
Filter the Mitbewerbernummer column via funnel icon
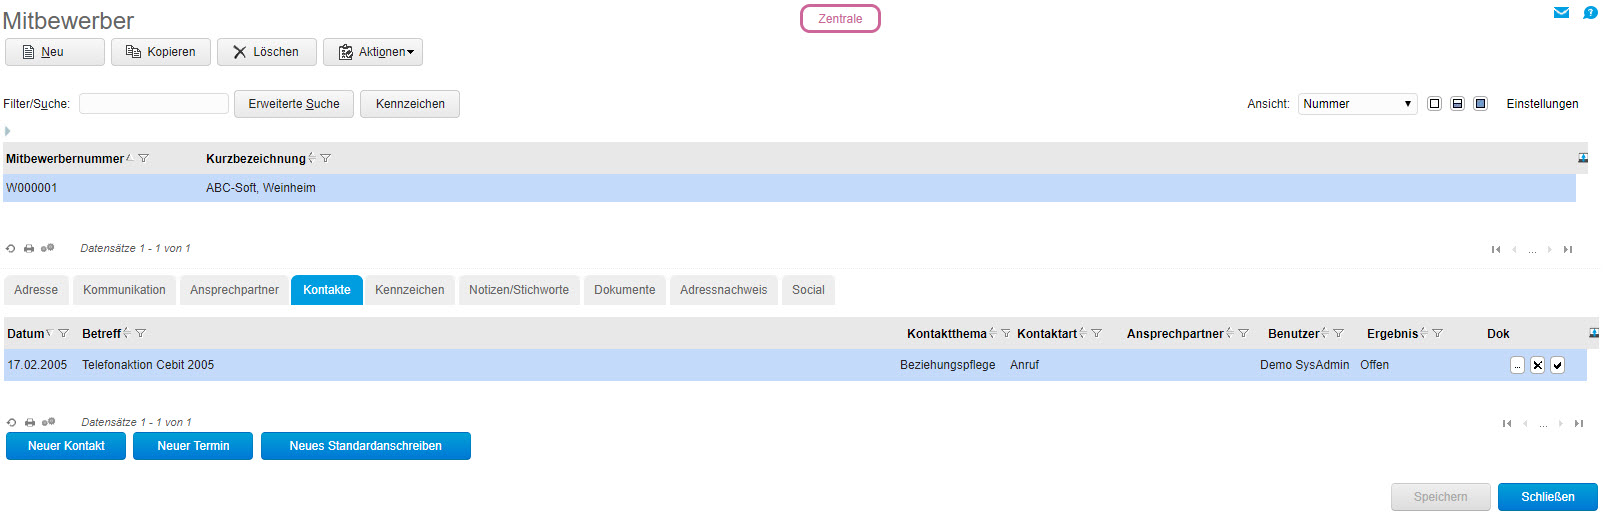point(143,158)
